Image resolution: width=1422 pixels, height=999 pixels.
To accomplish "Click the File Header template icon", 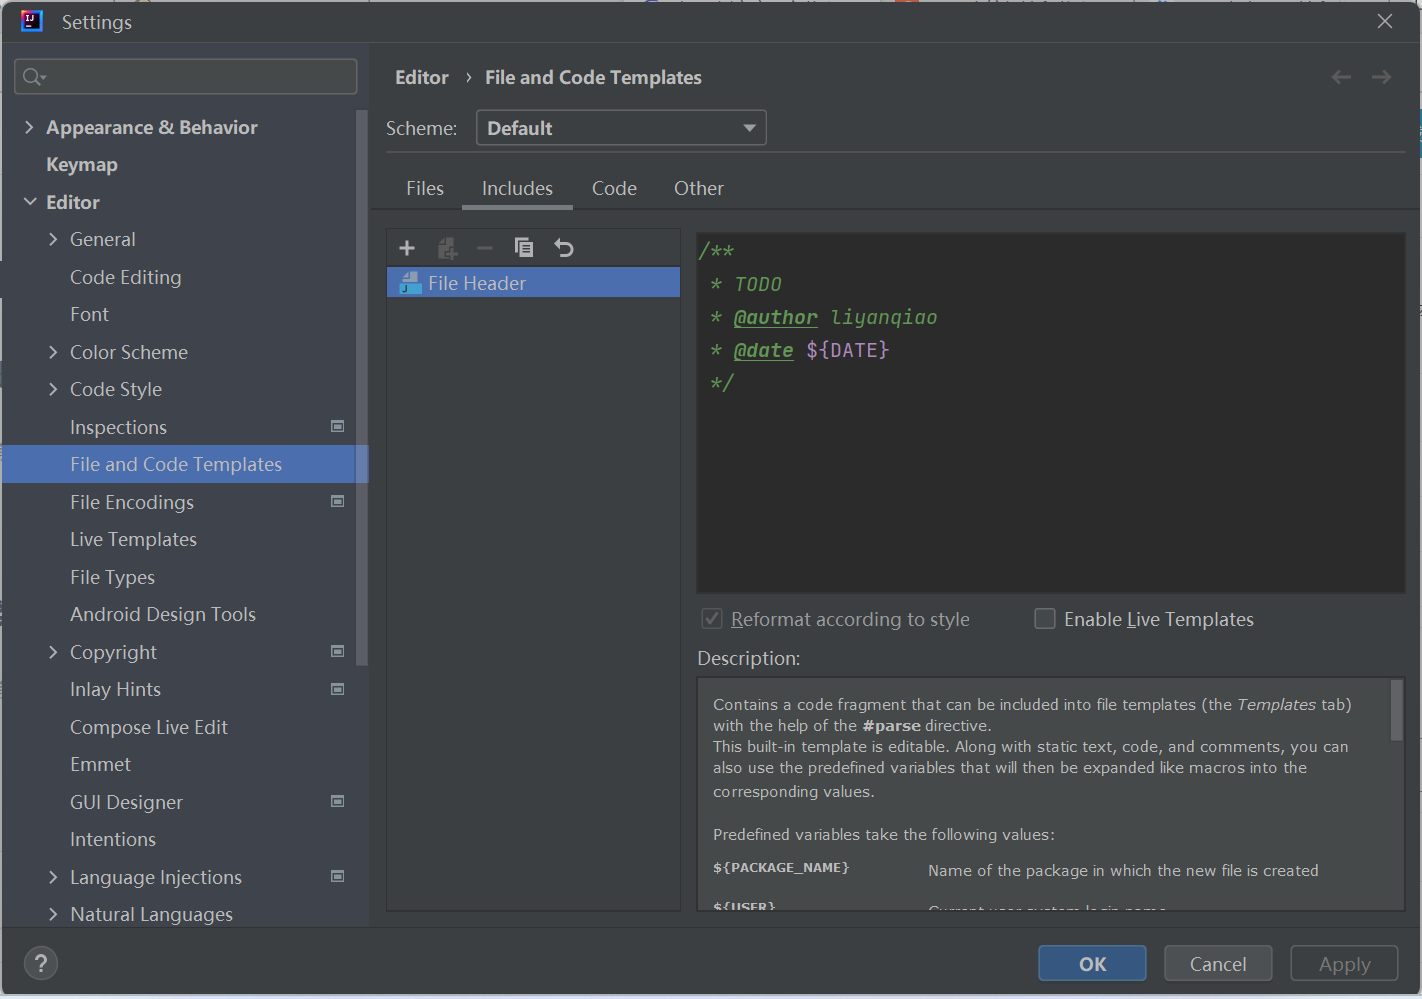I will [411, 283].
